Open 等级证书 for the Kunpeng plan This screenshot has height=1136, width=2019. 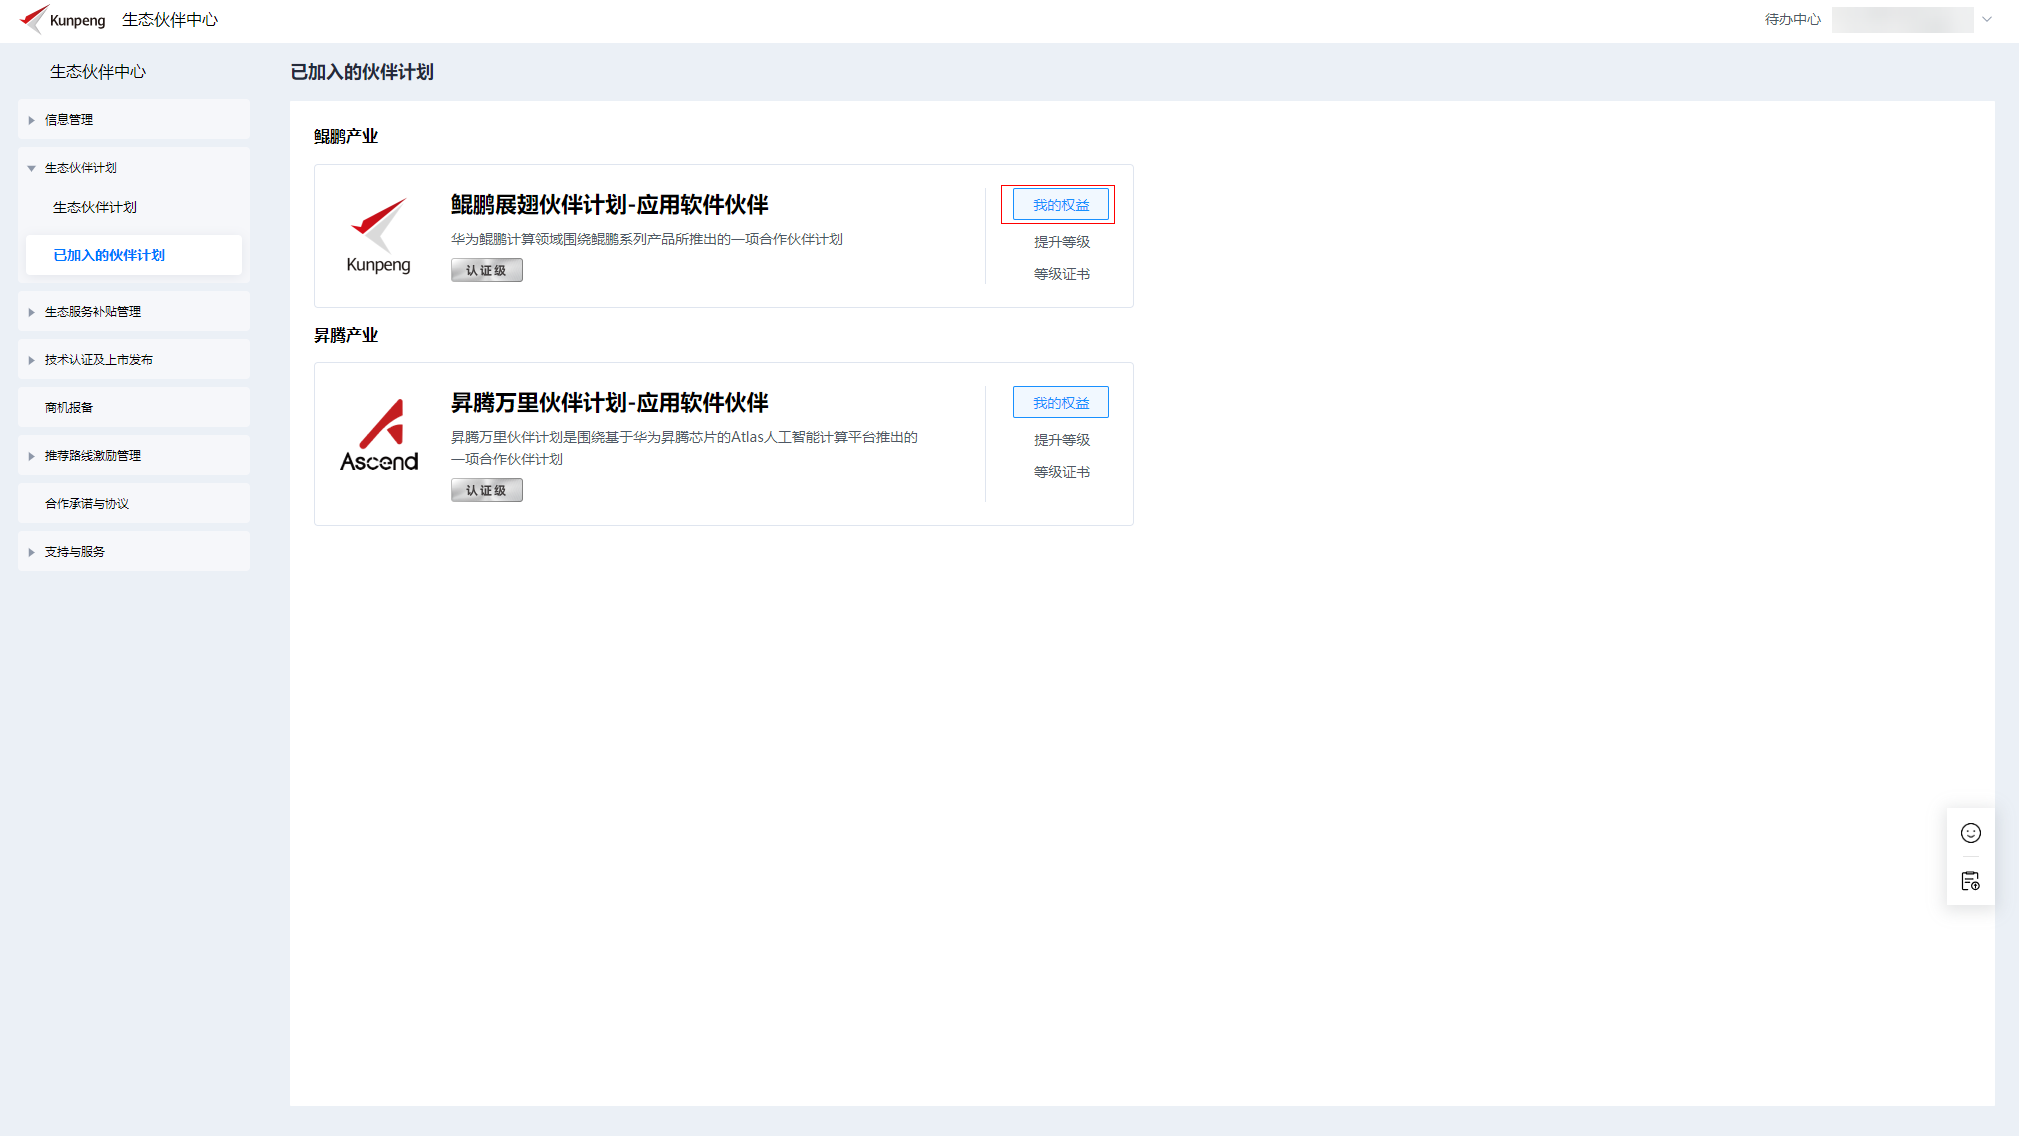(x=1061, y=274)
